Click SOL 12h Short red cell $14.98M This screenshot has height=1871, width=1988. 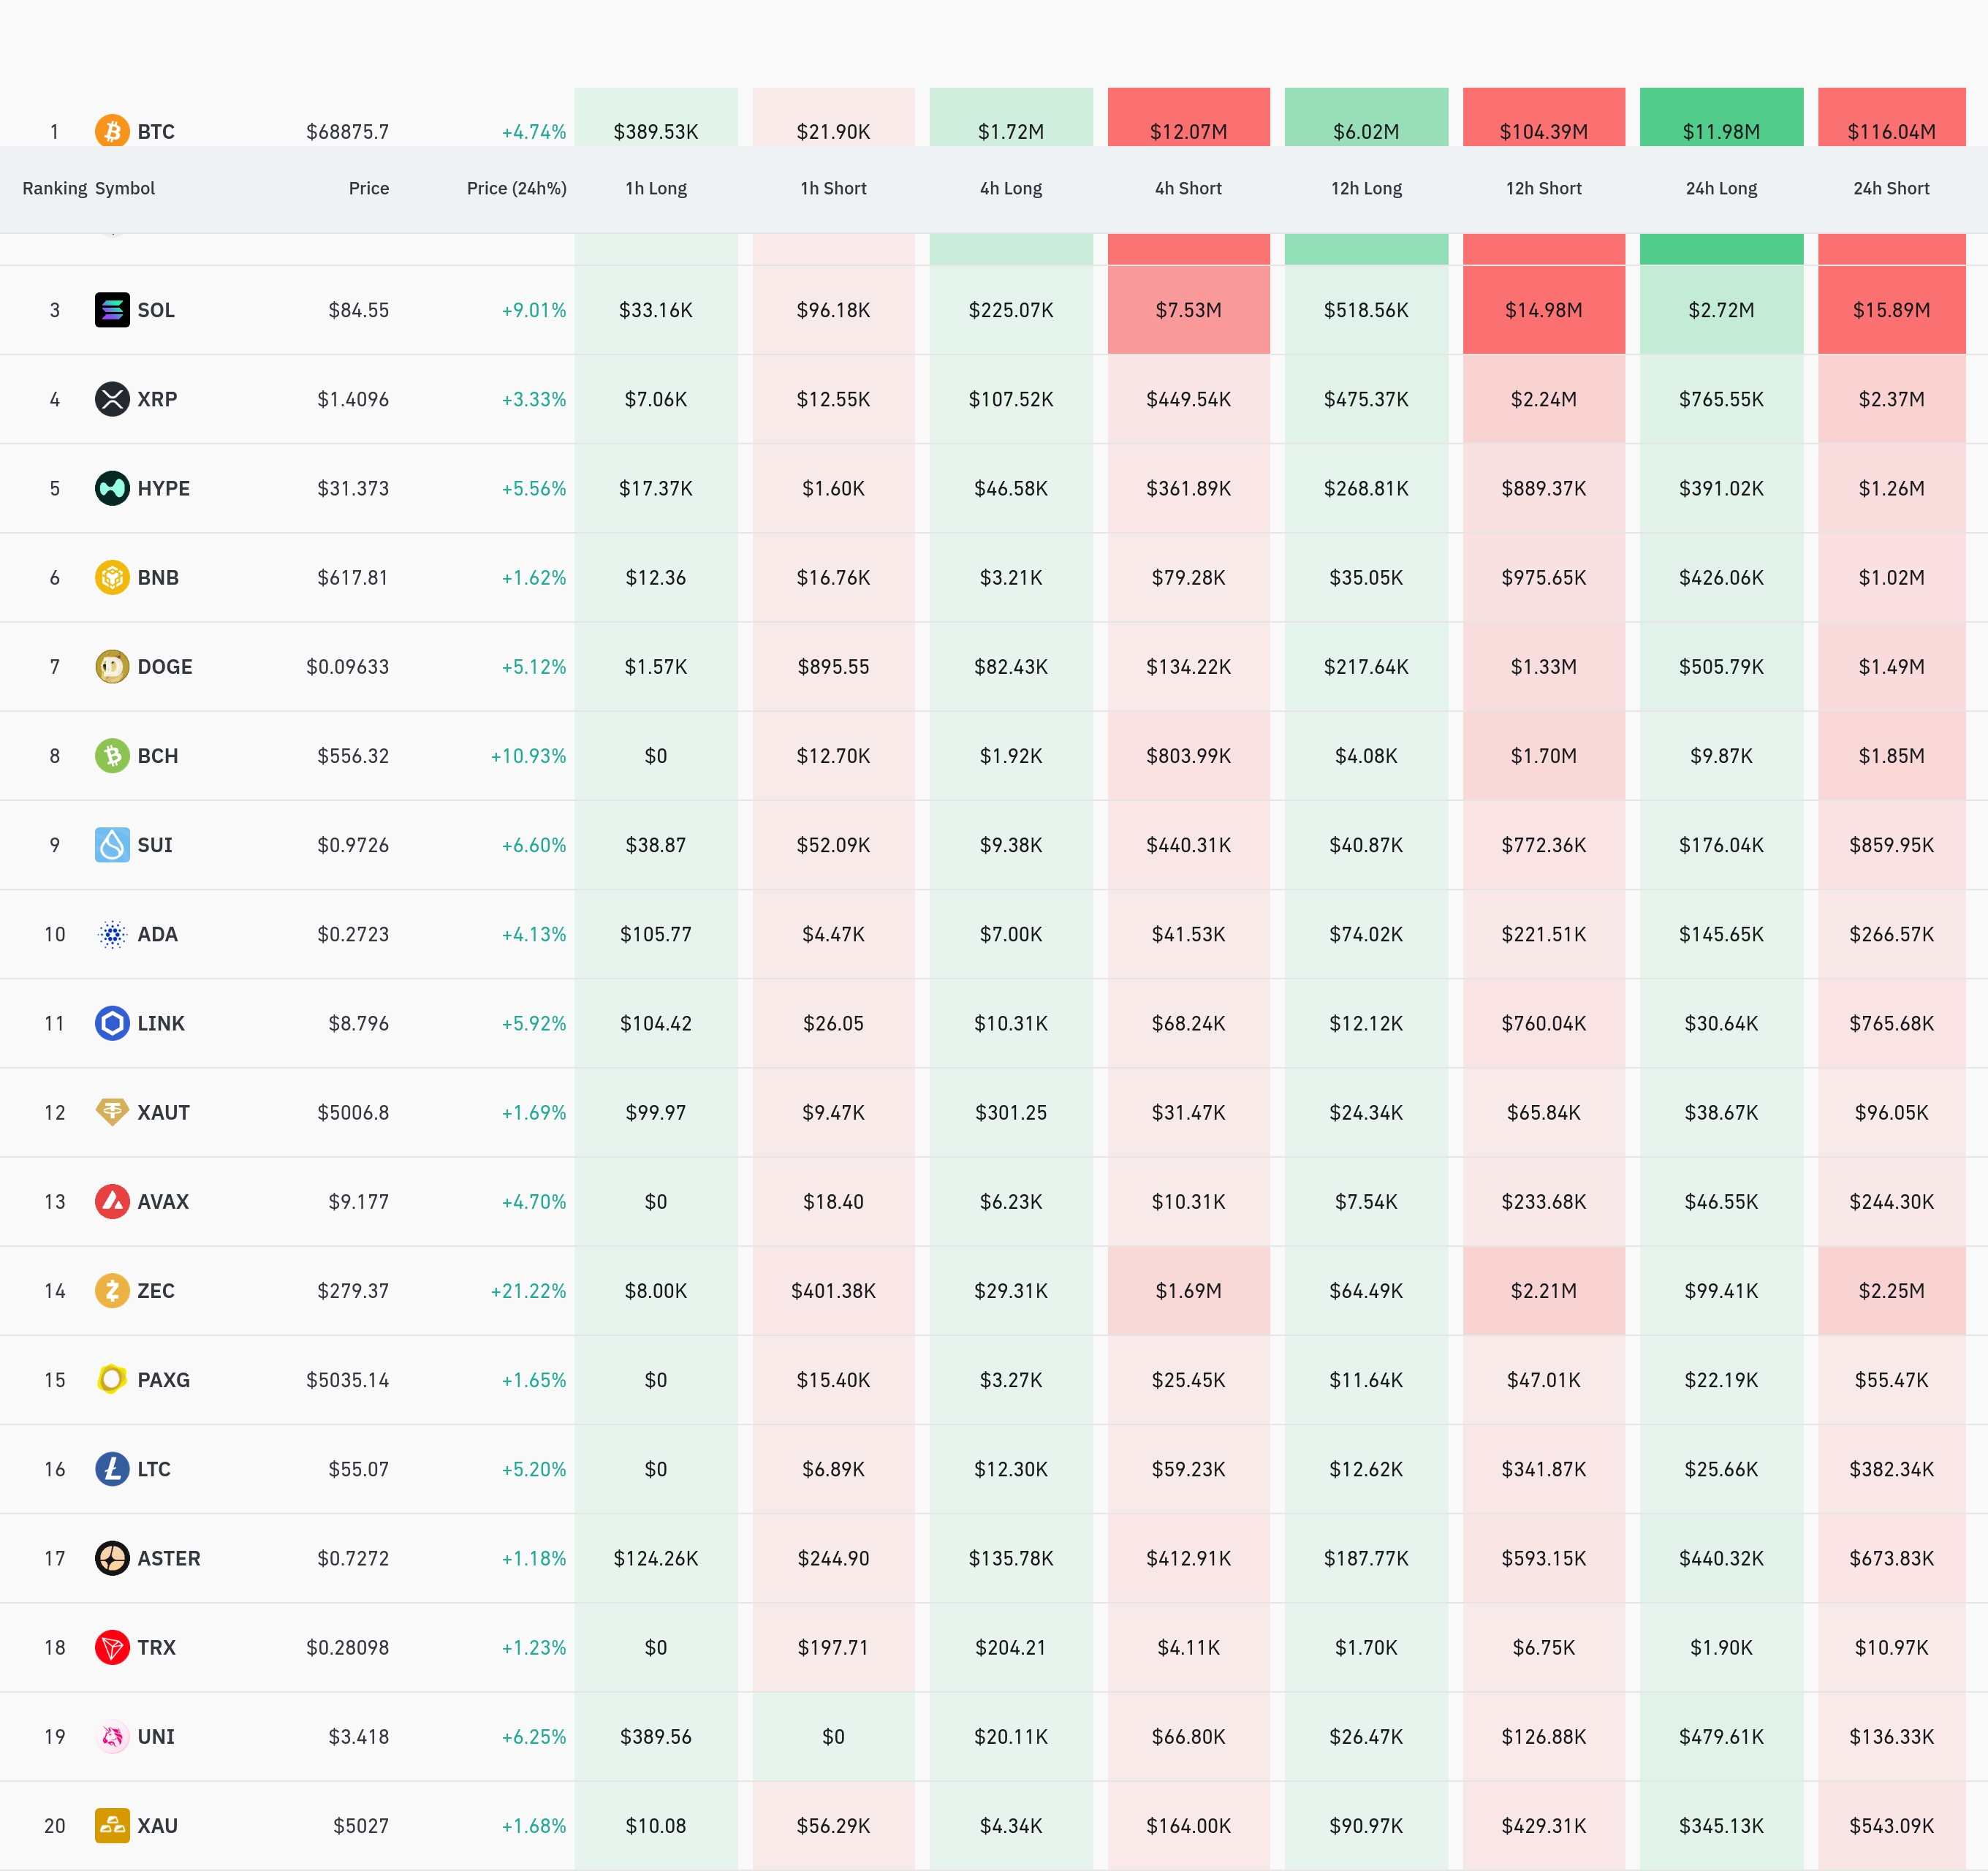point(1543,310)
